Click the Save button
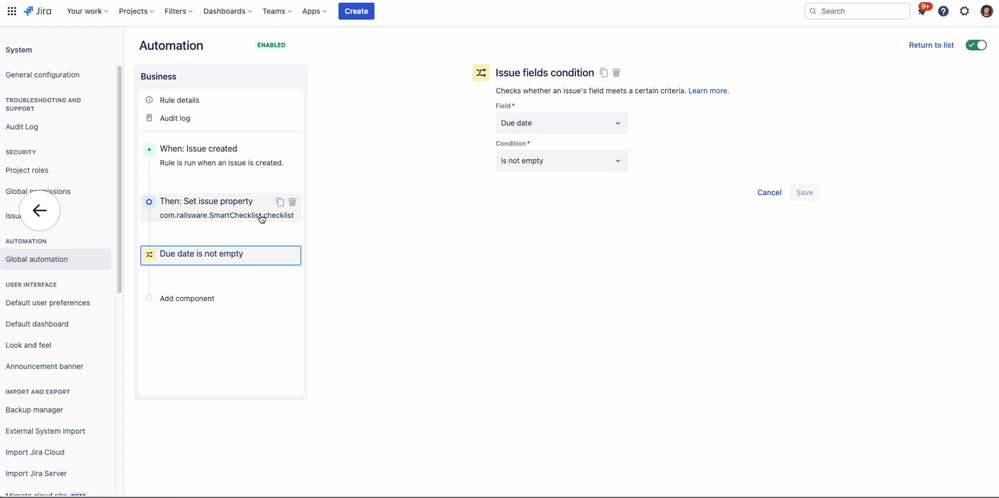Viewport: 999px width, 498px height. (805, 192)
